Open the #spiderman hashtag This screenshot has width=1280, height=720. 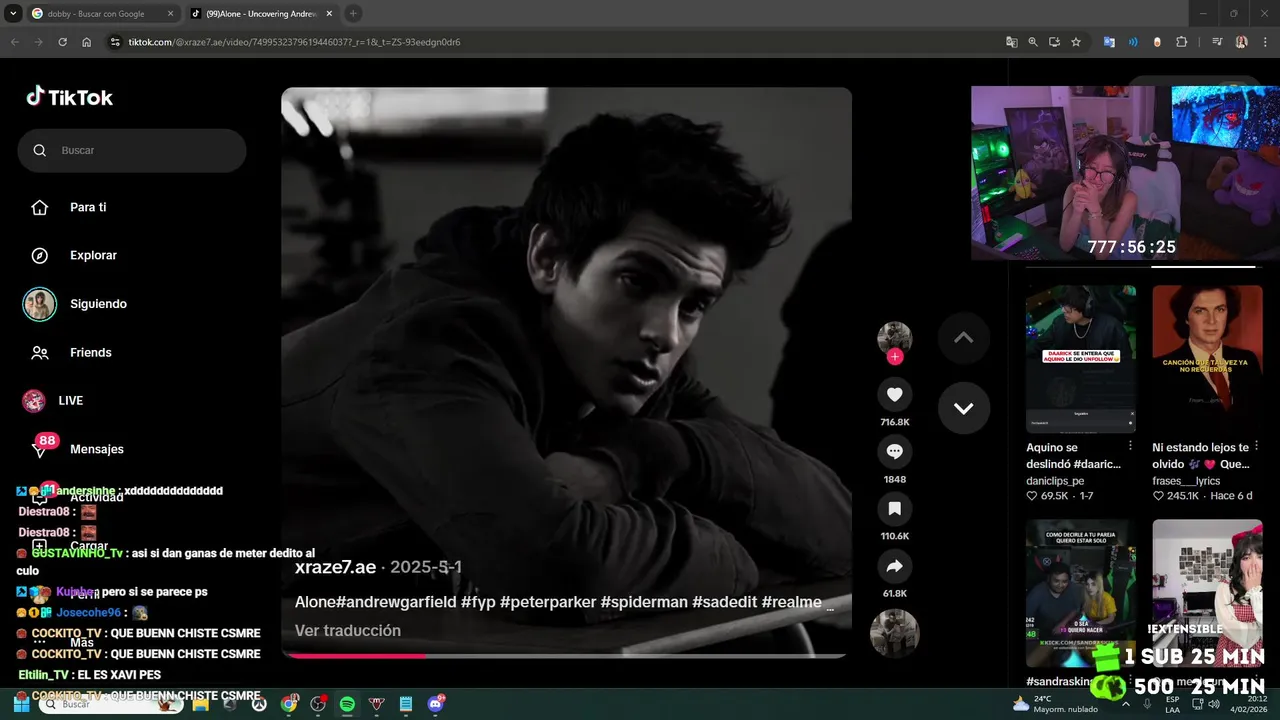point(644,602)
